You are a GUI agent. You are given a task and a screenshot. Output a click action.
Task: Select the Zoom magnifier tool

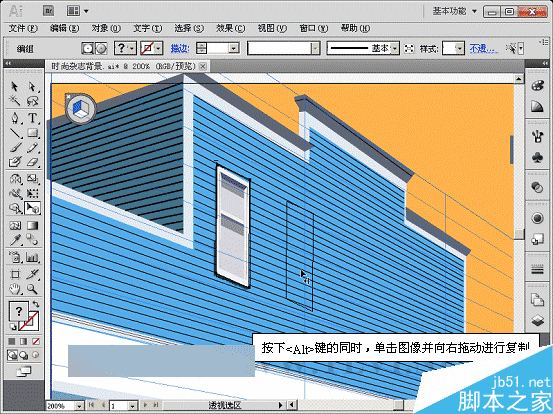point(32,289)
